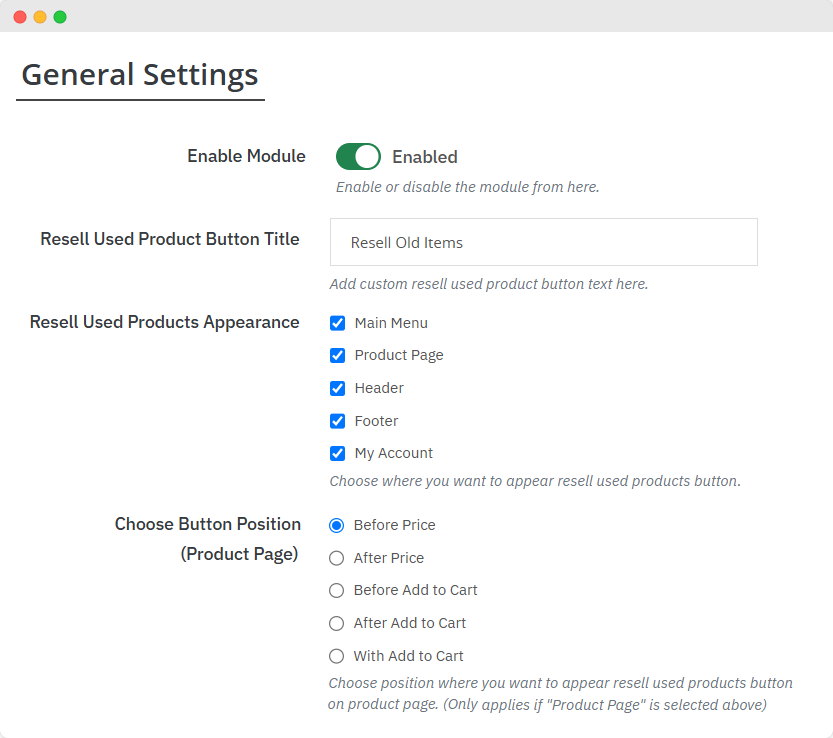The width and height of the screenshot is (833, 738).
Task: Uncheck the Header checkbox
Action: (337, 388)
